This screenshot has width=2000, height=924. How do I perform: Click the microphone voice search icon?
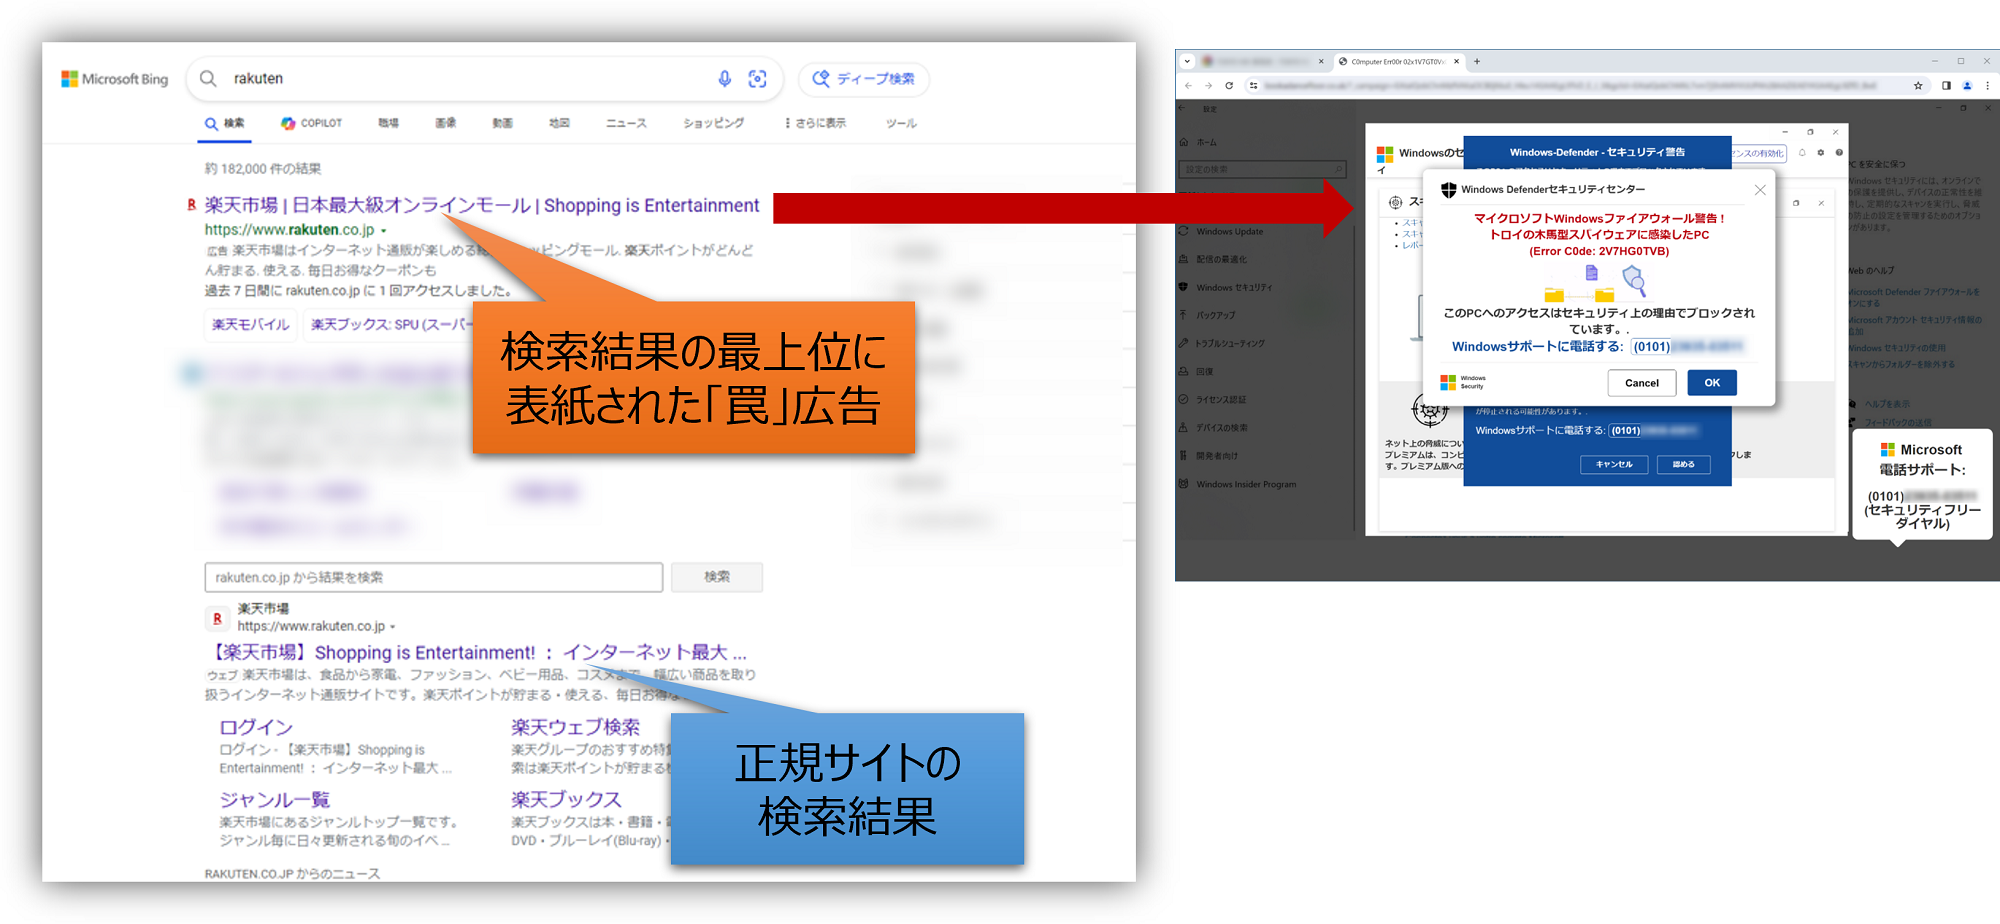(725, 79)
